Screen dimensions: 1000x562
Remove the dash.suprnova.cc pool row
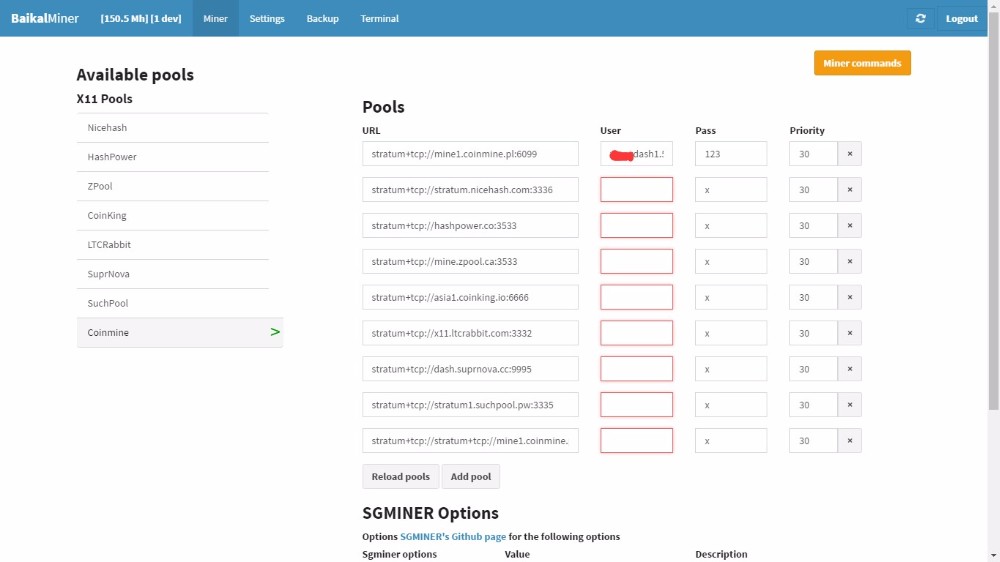850,369
